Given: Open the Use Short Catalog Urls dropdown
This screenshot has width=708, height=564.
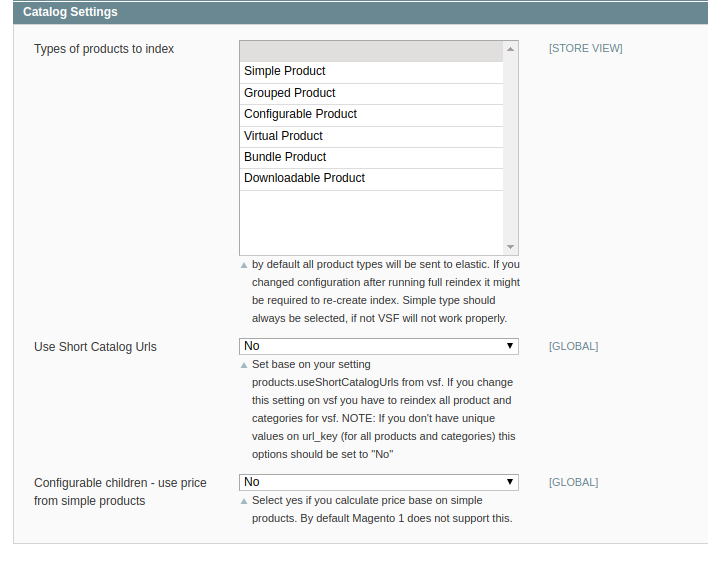Looking at the screenshot, I should pyautogui.click(x=378, y=346).
